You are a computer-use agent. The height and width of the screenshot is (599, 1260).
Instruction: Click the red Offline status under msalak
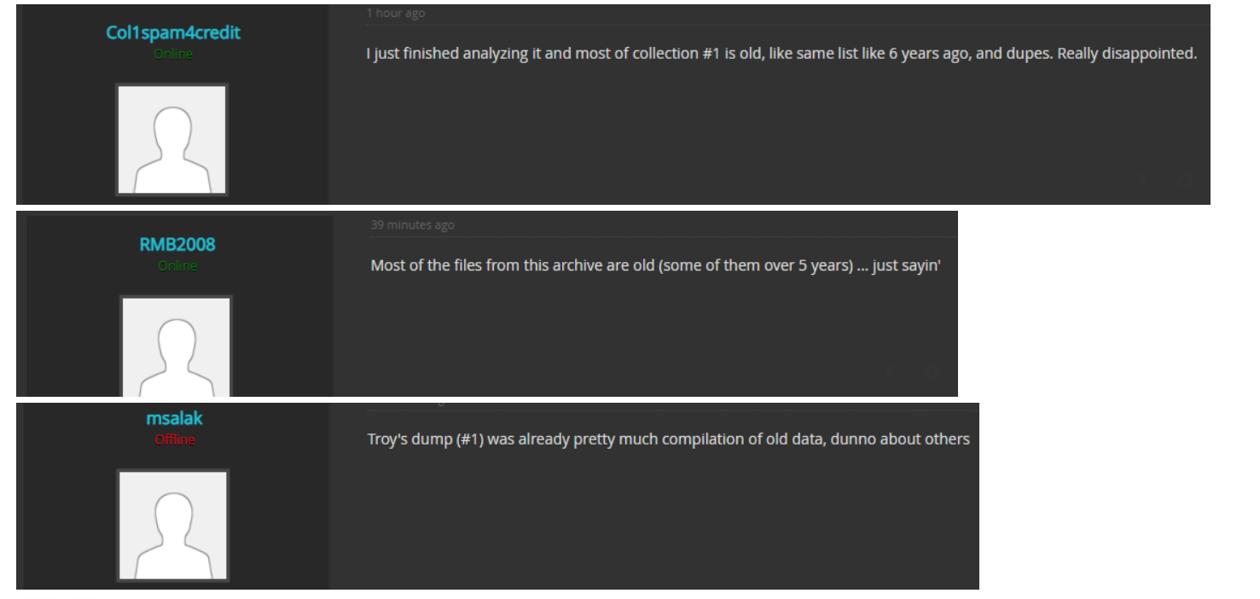(174, 440)
